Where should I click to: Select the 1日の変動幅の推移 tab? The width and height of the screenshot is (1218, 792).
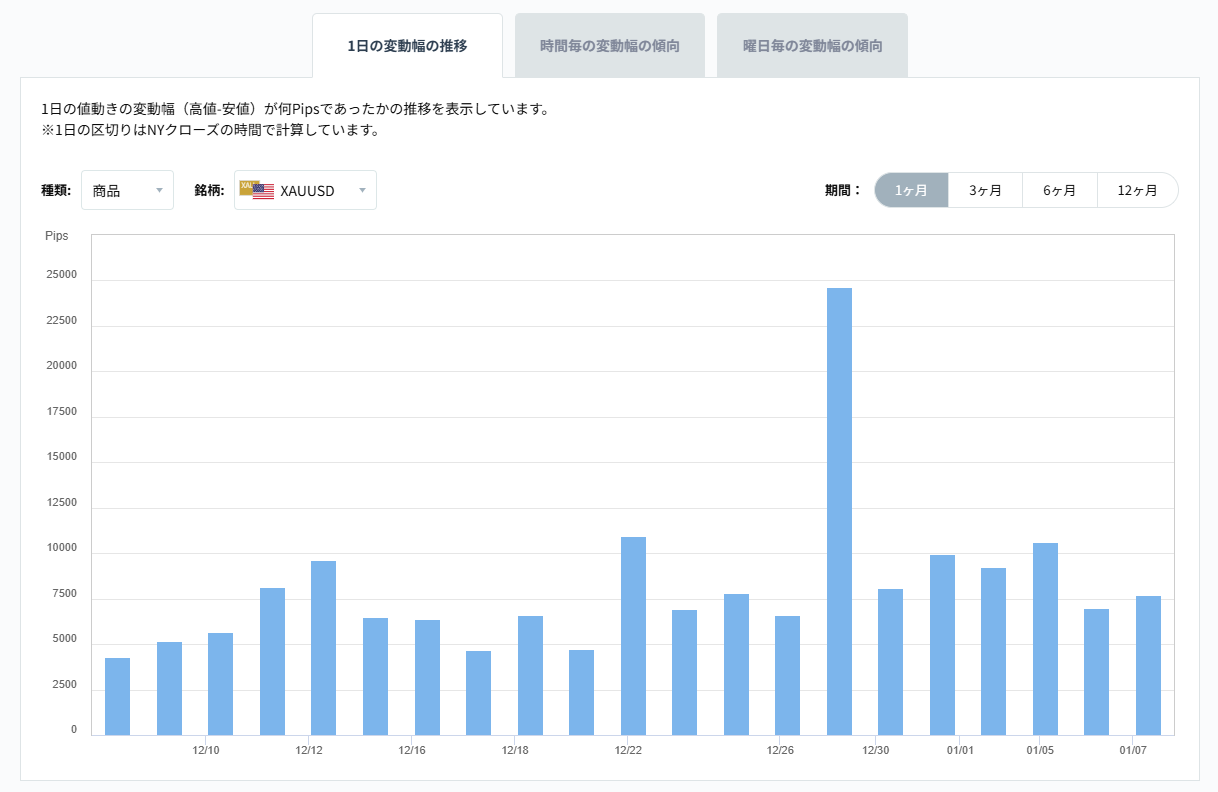coord(407,45)
